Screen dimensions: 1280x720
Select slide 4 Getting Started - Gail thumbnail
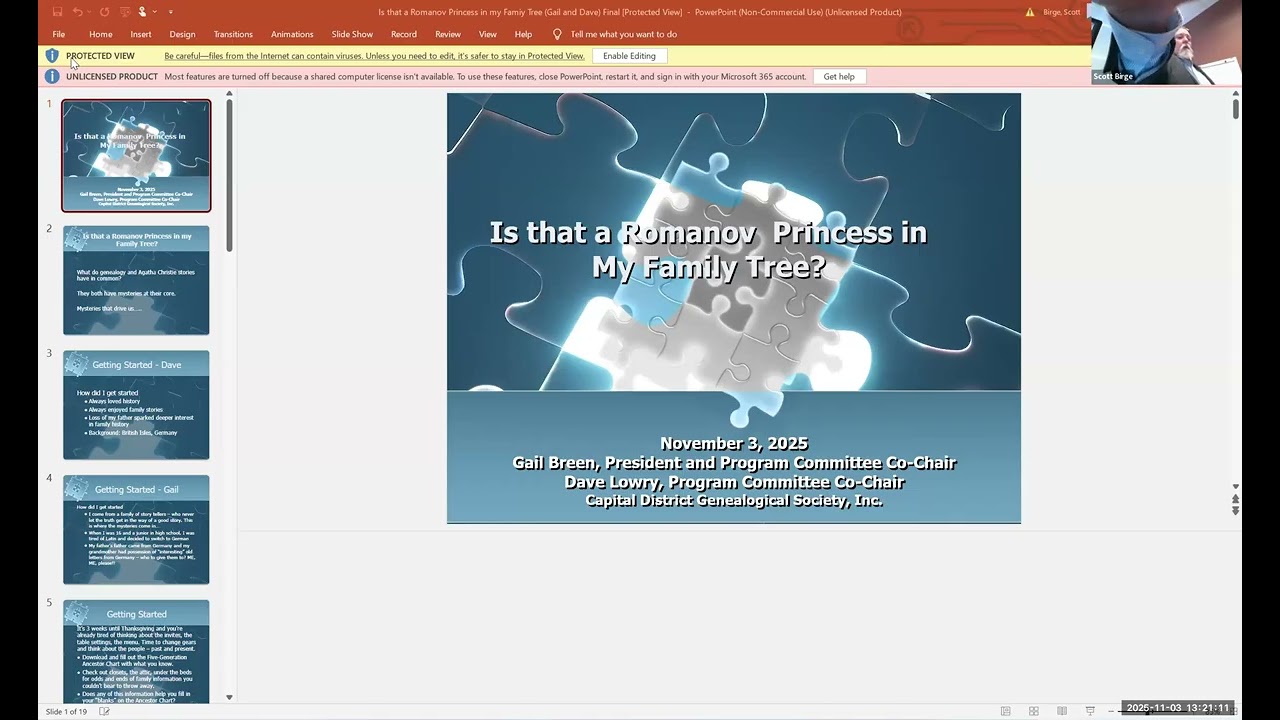[x=136, y=529]
